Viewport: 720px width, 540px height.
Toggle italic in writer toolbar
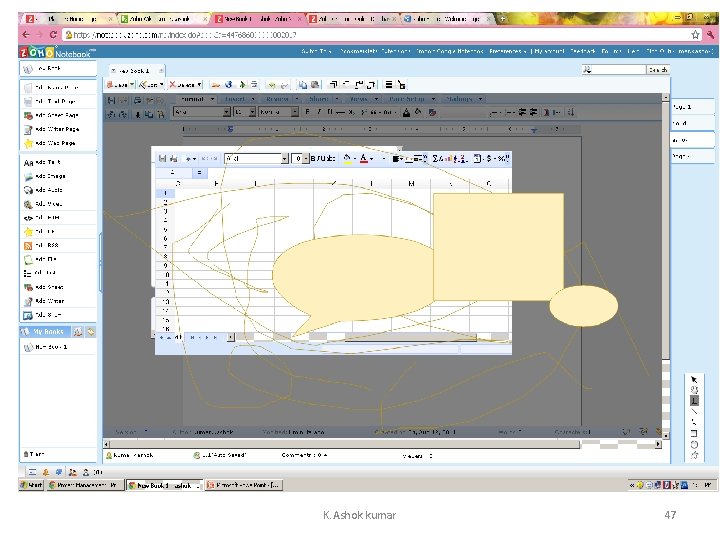tap(319, 112)
